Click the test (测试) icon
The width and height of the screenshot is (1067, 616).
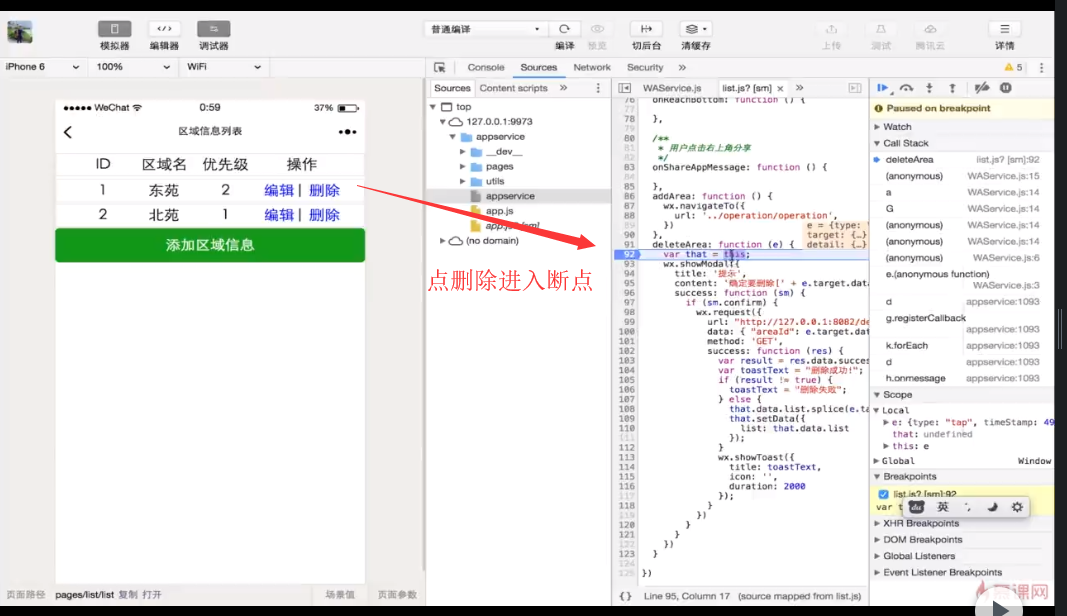click(881, 29)
